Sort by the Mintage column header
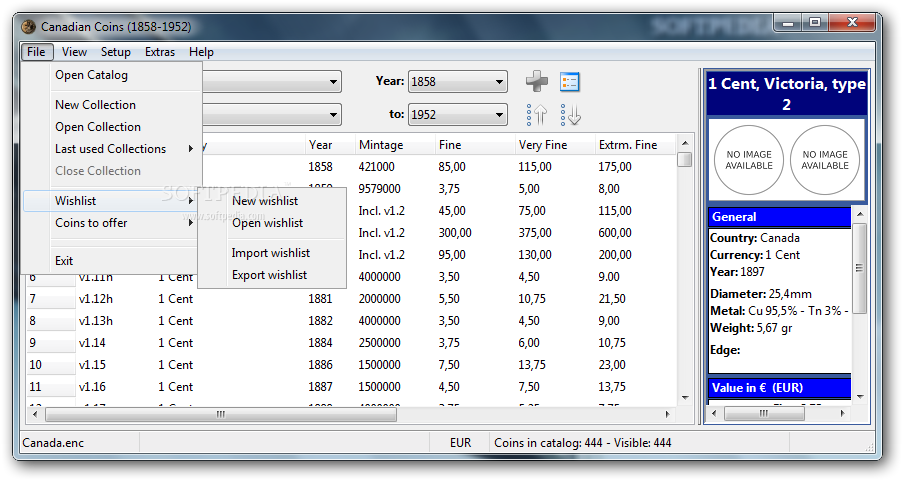 click(395, 145)
